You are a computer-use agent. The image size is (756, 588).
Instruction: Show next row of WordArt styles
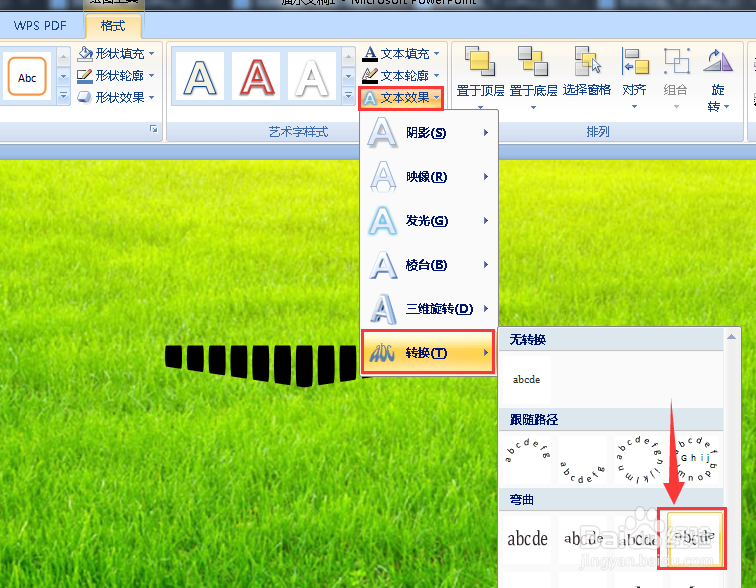[x=349, y=77]
